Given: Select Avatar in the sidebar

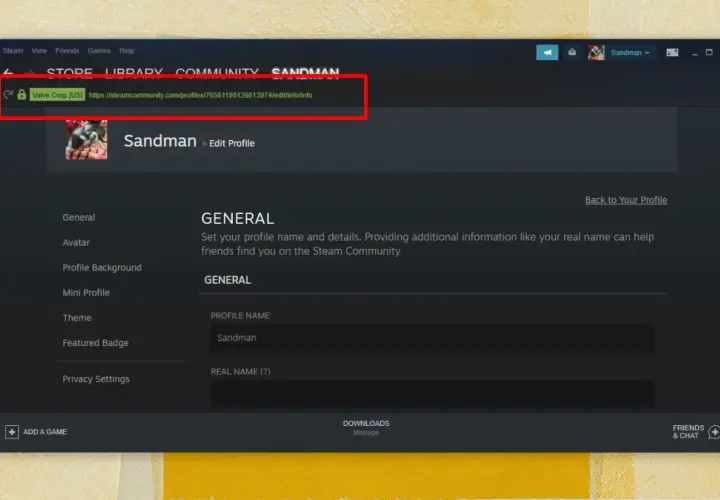Looking at the screenshot, I should [x=76, y=242].
